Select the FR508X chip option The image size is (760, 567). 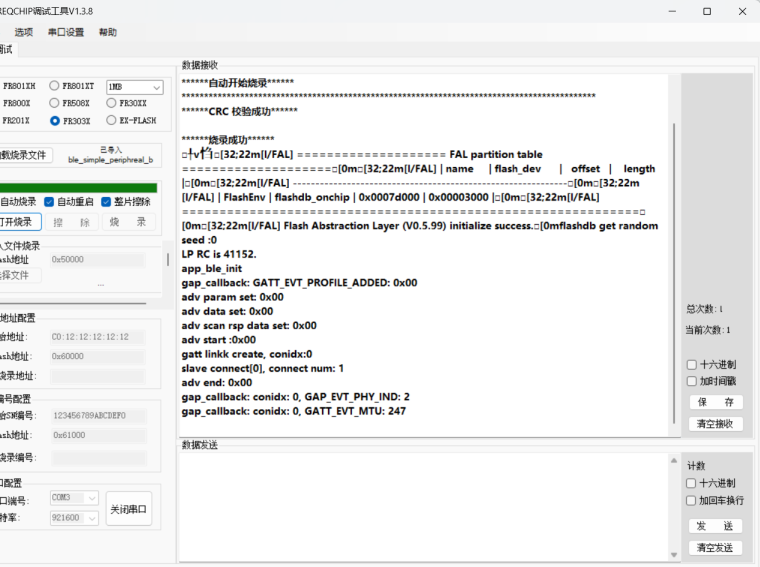tap(55, 103)
